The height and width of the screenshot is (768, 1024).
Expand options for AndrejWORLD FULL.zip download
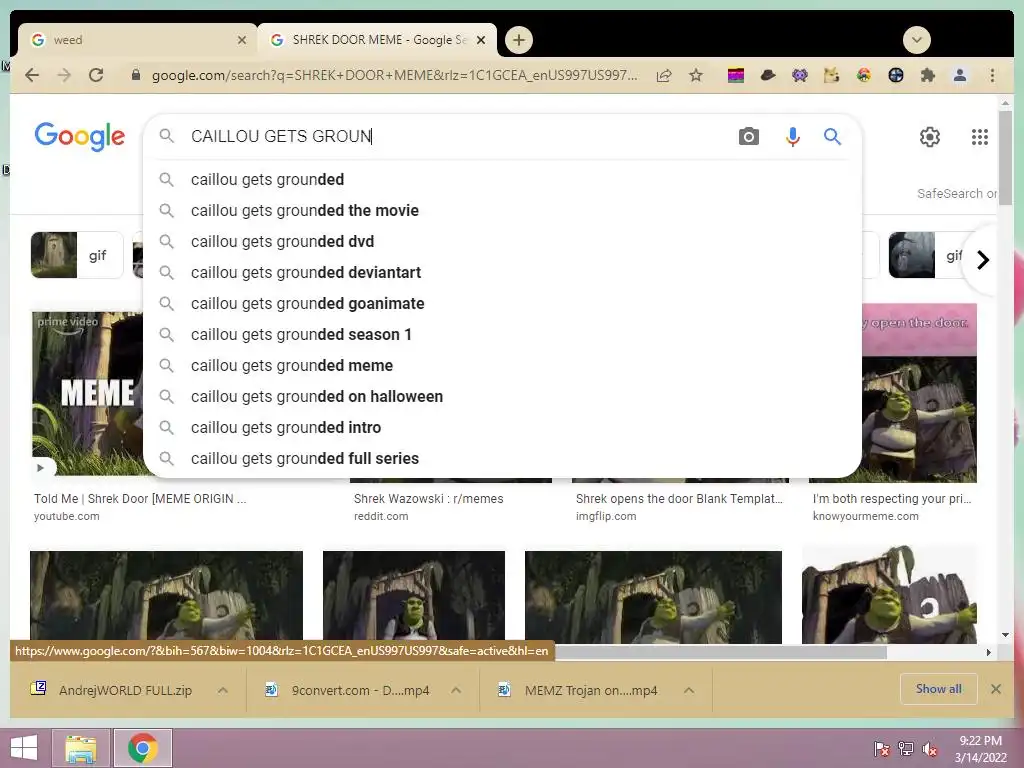tap(223, 690)
